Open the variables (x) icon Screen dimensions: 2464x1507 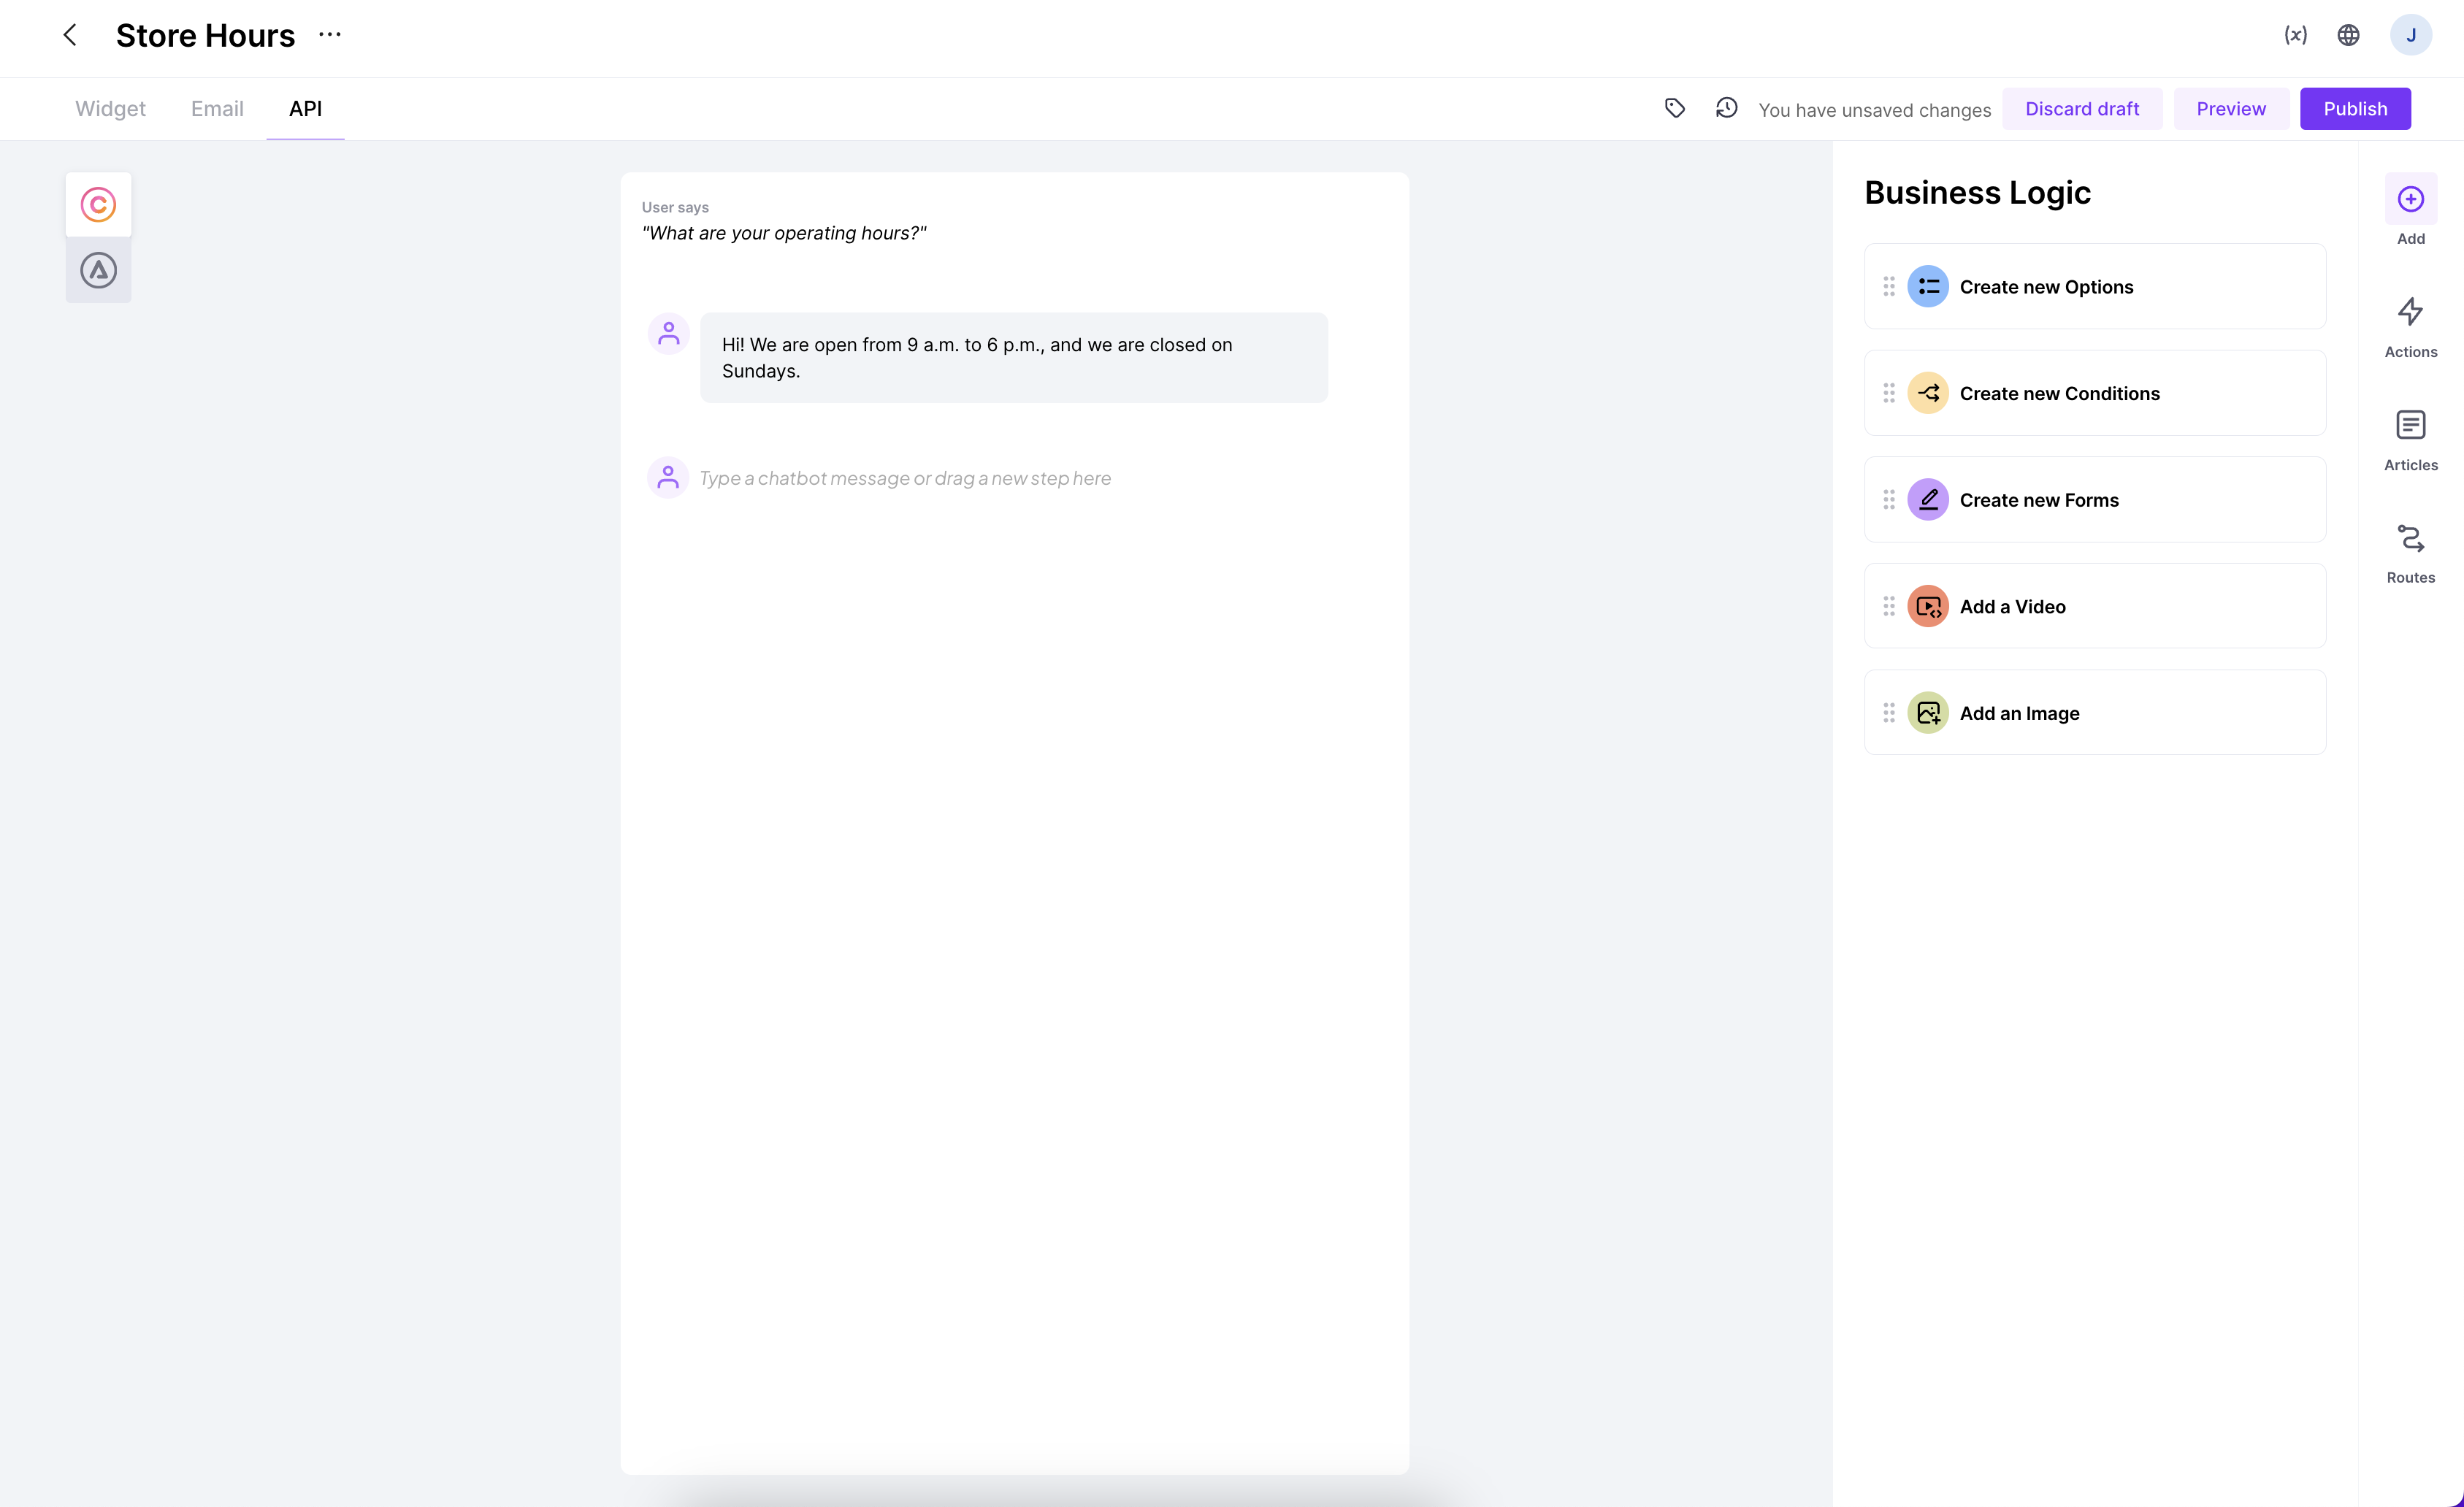[2295, 35]
